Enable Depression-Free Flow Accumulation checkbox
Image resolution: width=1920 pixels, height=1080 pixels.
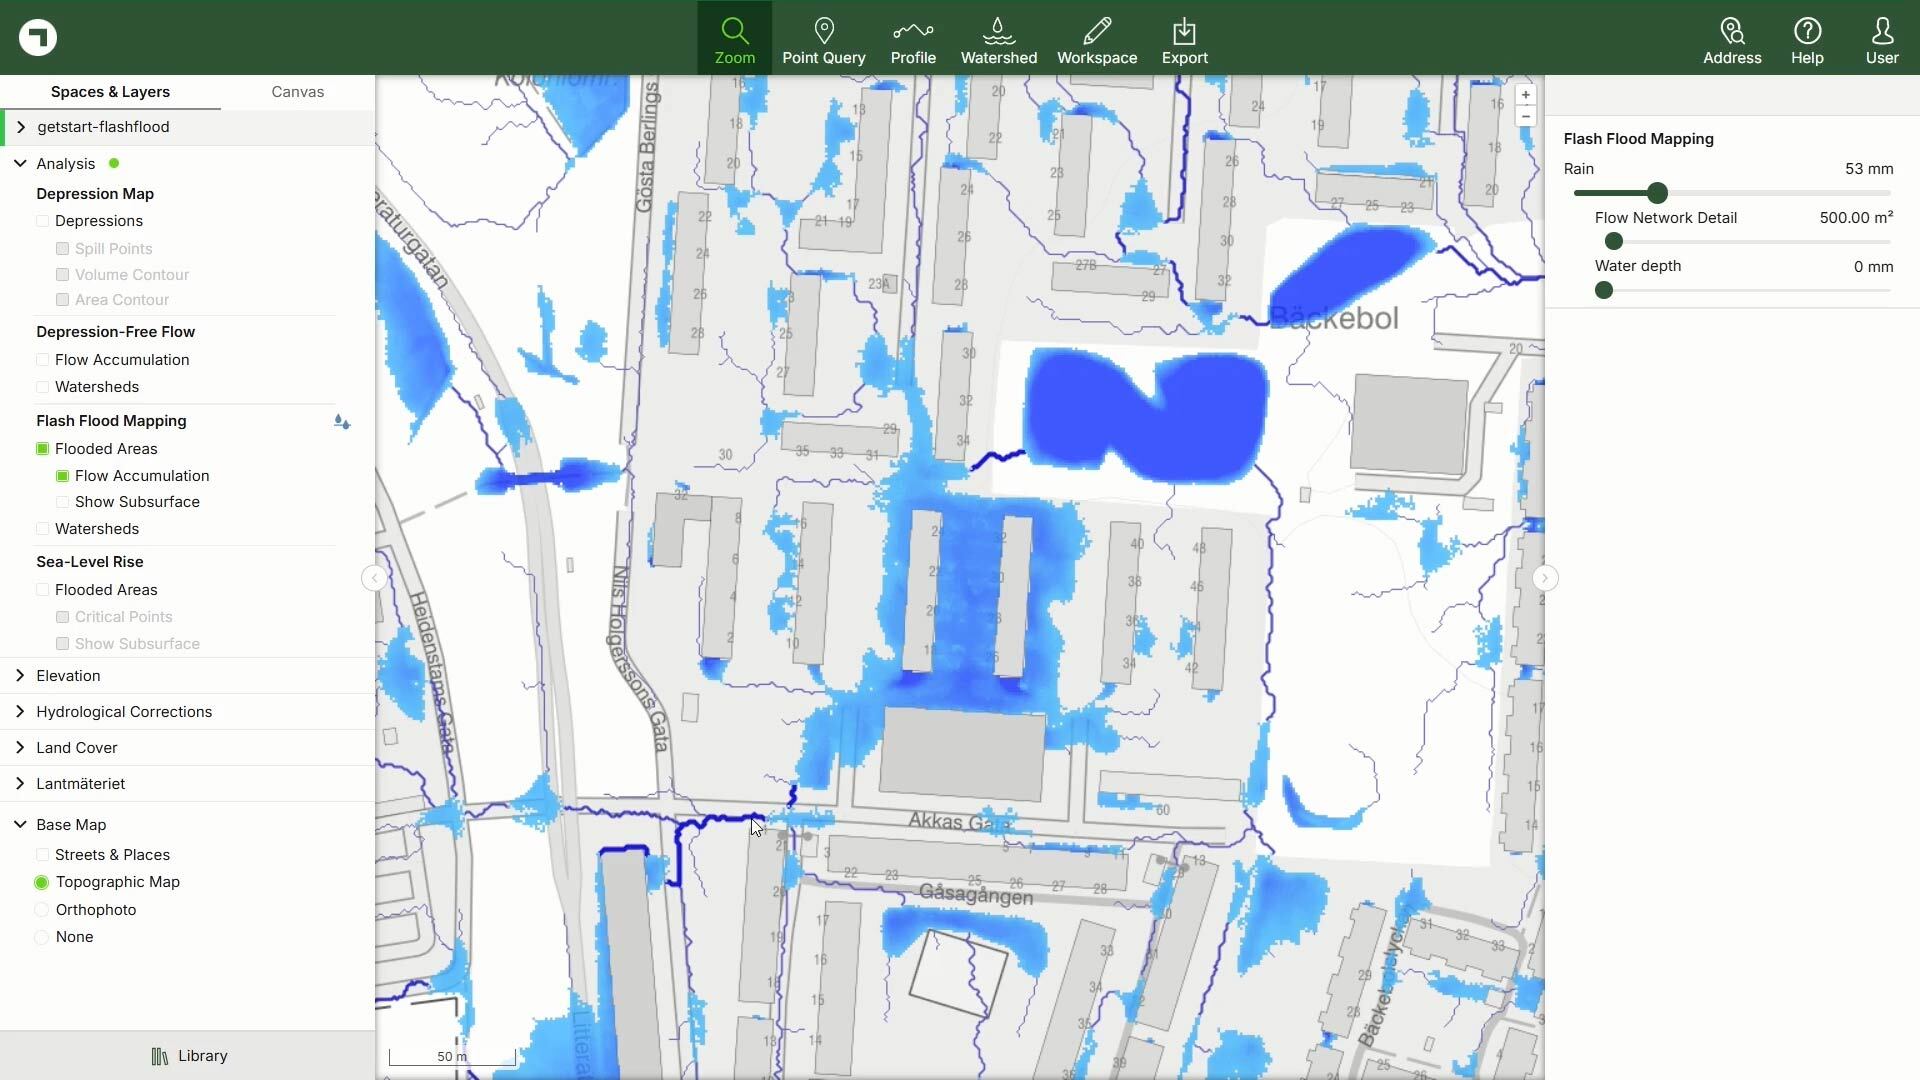pos(42,360)
